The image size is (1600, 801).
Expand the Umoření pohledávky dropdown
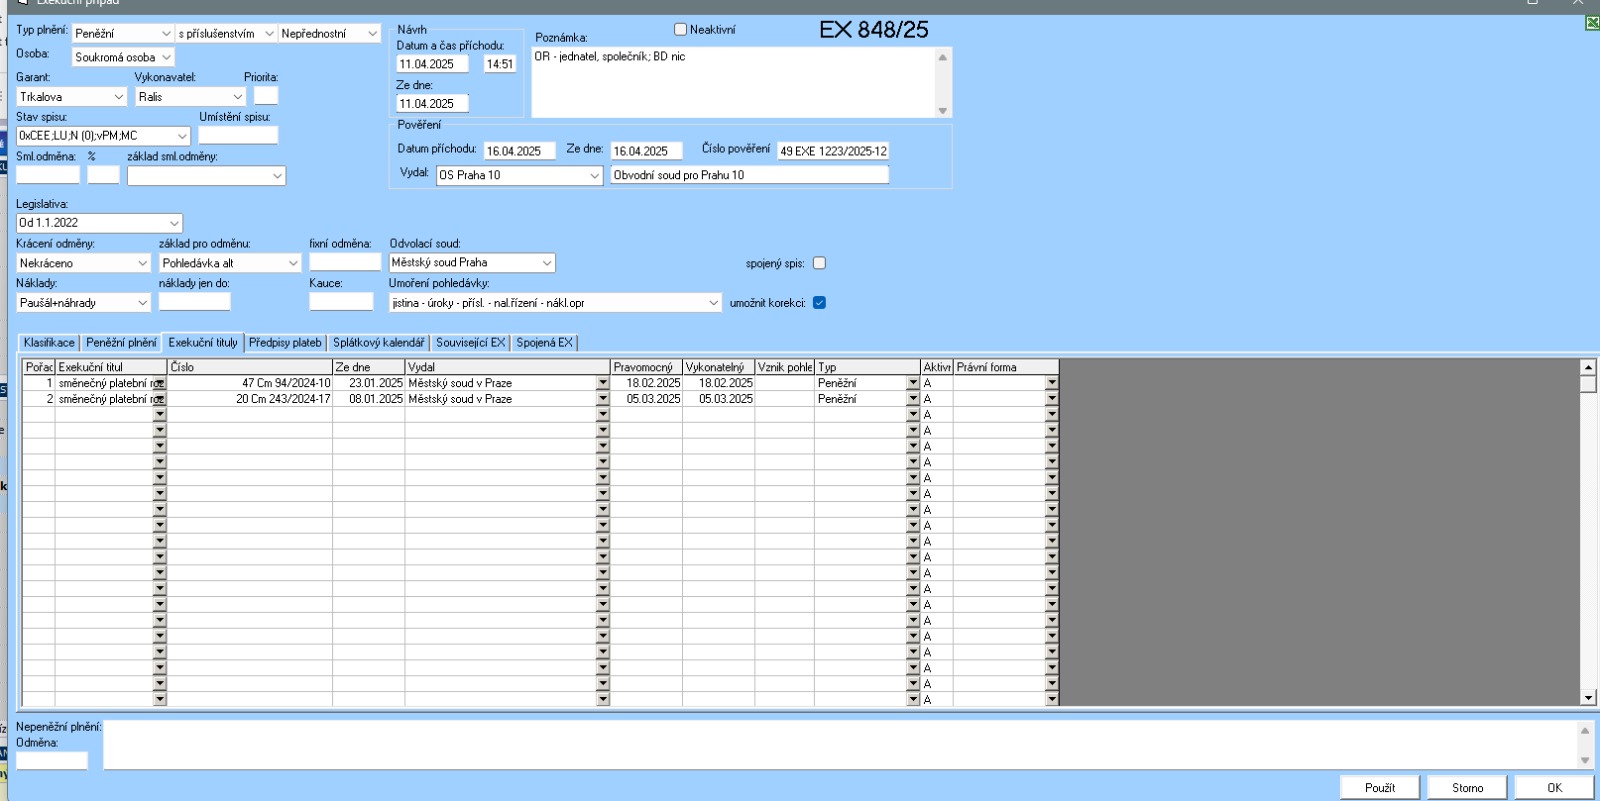tap(713, 303)
